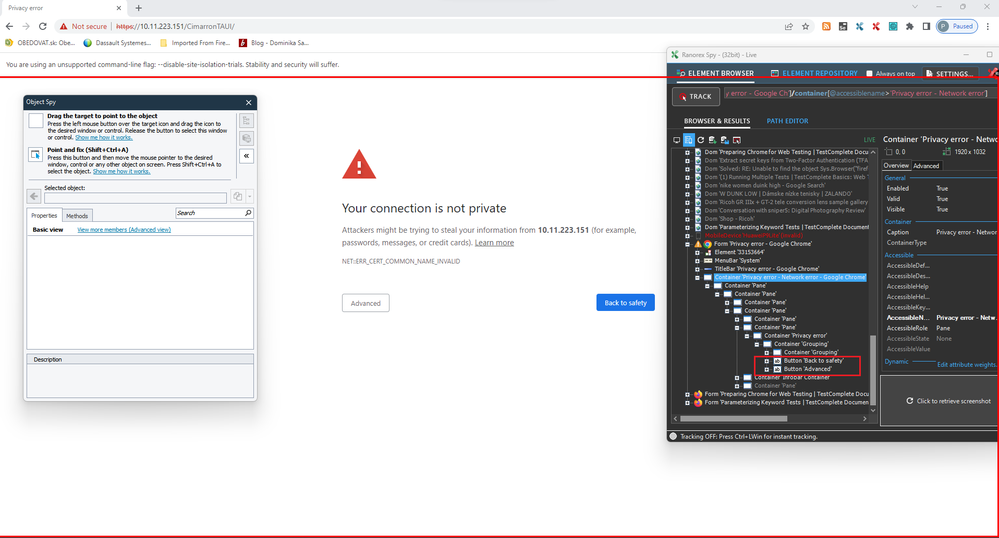Click the vertical scrollbar of element tree
The image size is (999, 538).
[x=873, y=369]
